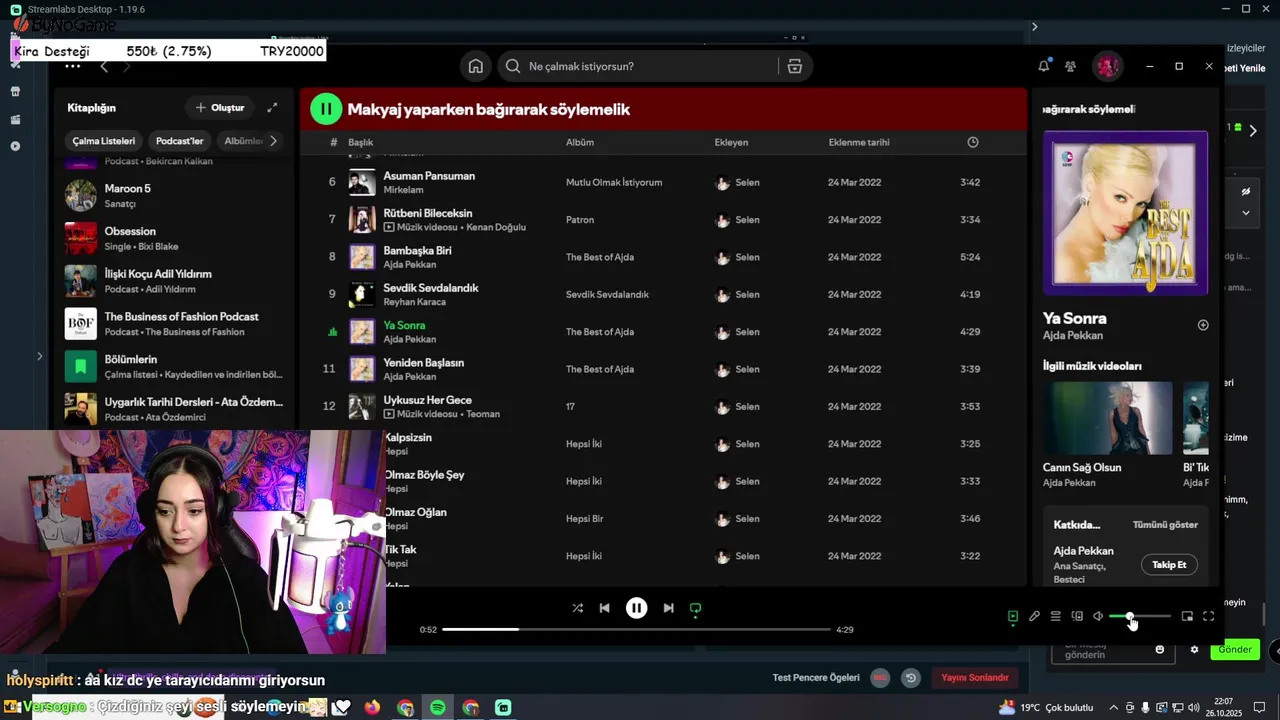Viewport: 1280px width, 720px height.
Task: Expand the Kitaplığın library panel
Action: click(272, 107)
